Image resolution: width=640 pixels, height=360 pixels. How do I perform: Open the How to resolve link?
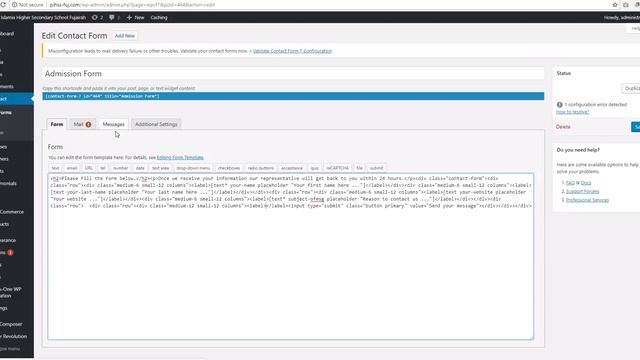pyautogui.click(x=572, y=112)
